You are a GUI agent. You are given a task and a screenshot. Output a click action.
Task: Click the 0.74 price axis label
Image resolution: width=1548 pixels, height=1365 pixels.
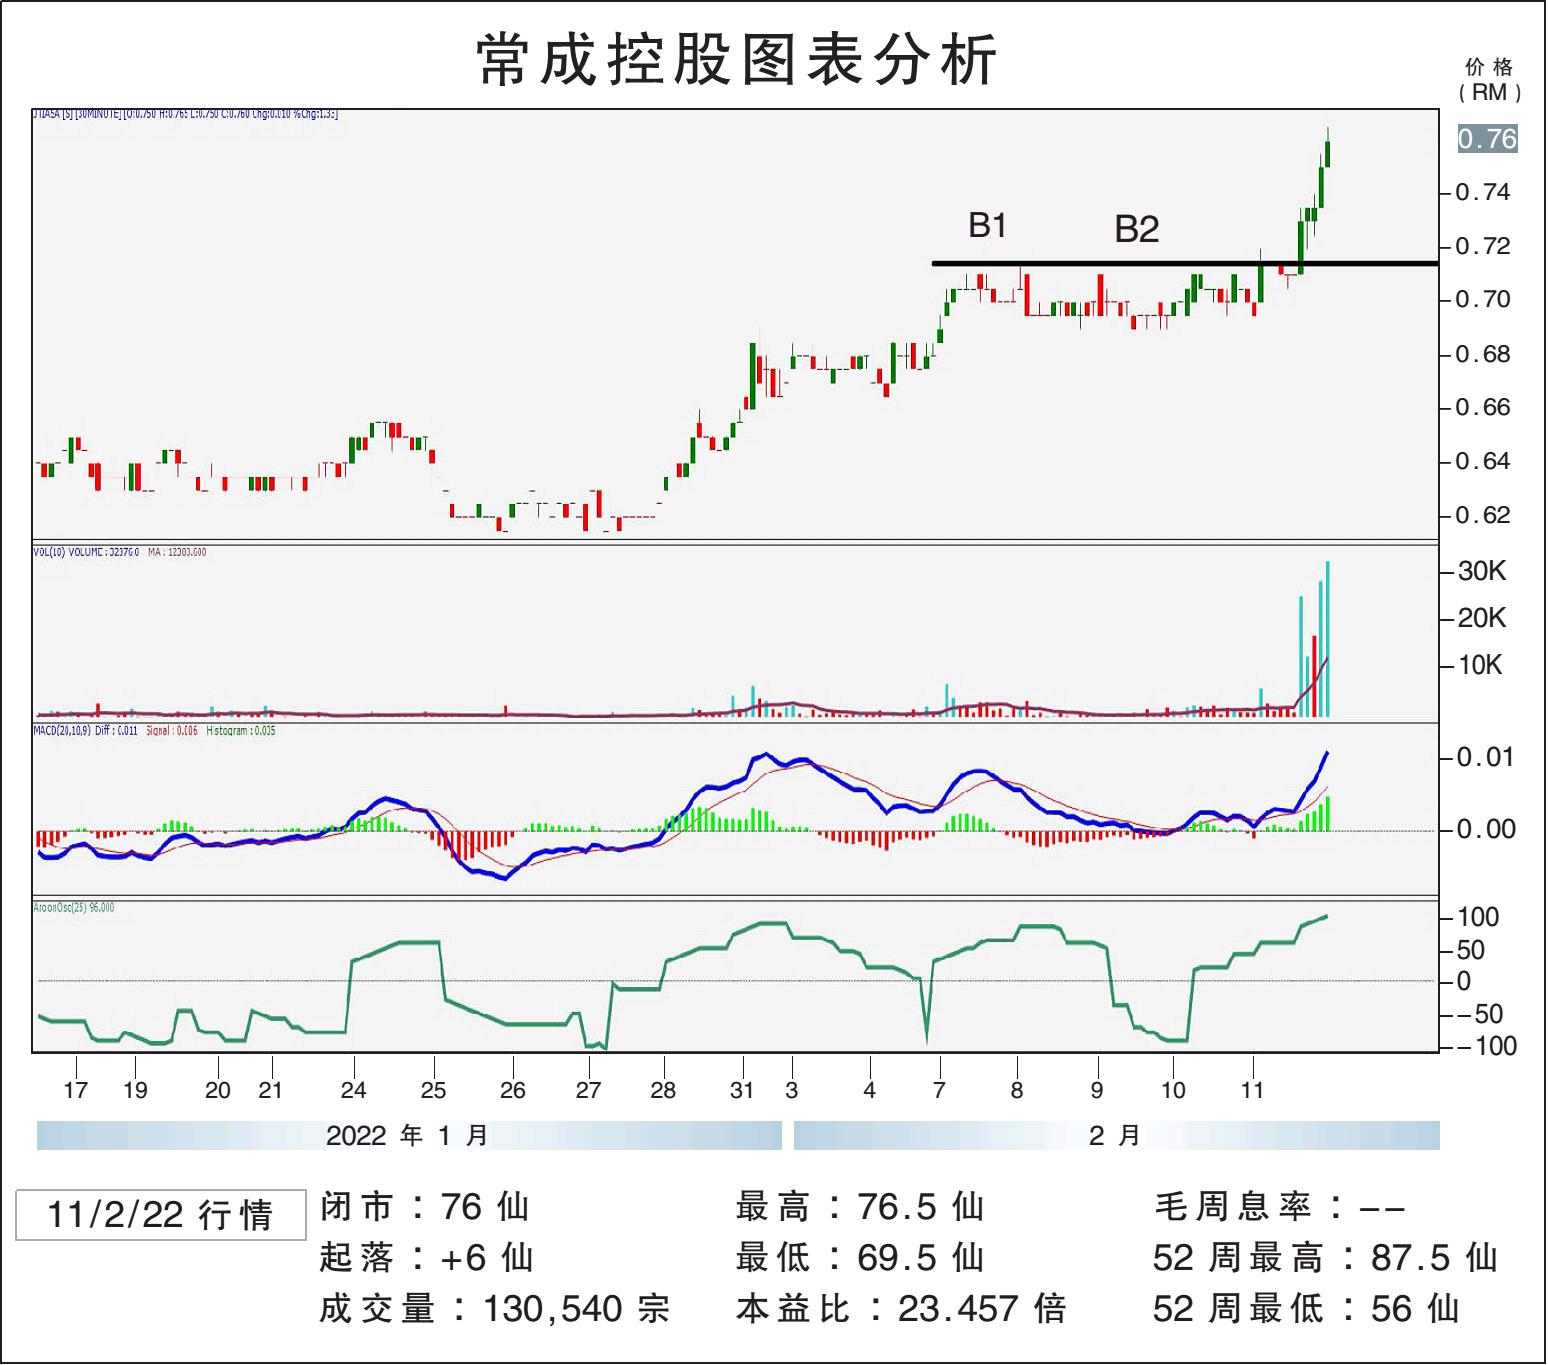pos(1483,192)
